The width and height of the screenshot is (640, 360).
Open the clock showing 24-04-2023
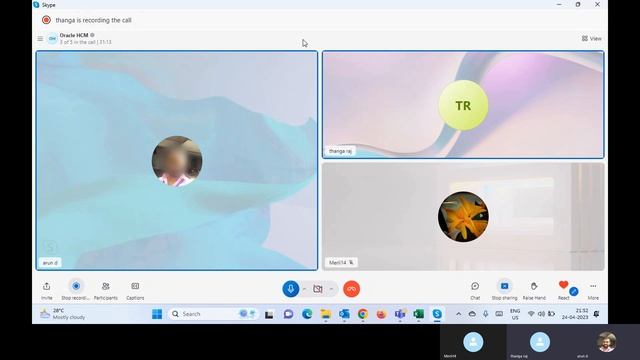tap(575, 314)
